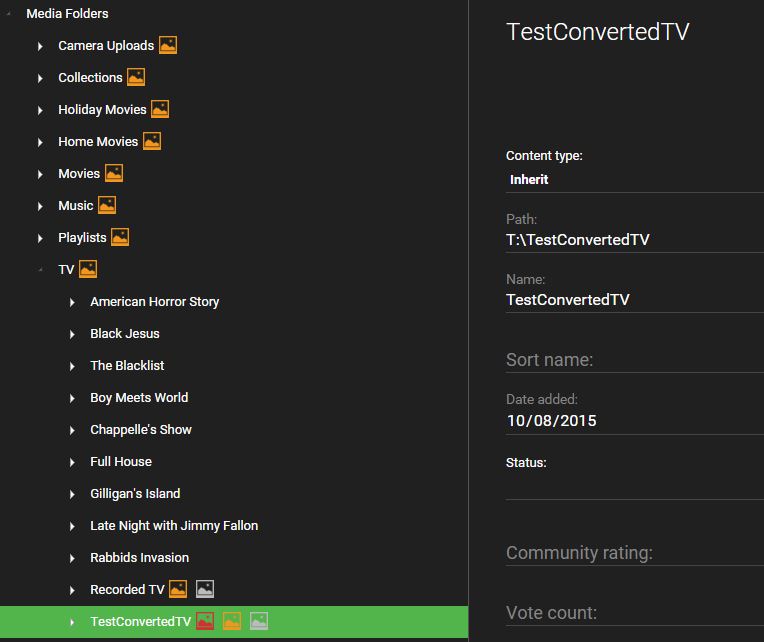Expand Recorded TV arrow
This screenshot has height=642, width=764.
pyautogui.click(x=72, y=590)
